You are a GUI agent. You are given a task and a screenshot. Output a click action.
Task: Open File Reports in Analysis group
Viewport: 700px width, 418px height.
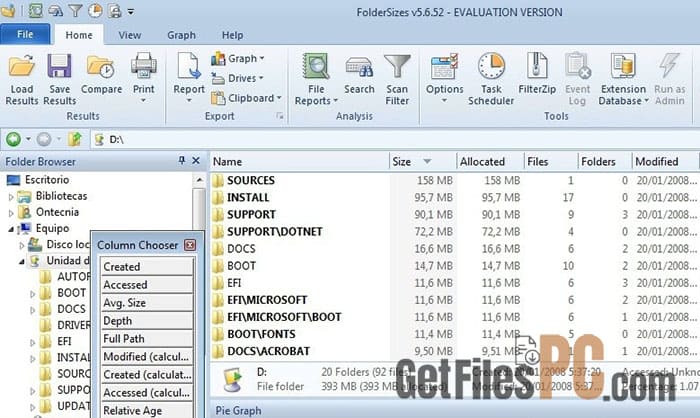pyautogui.click(x=316, y=79)
